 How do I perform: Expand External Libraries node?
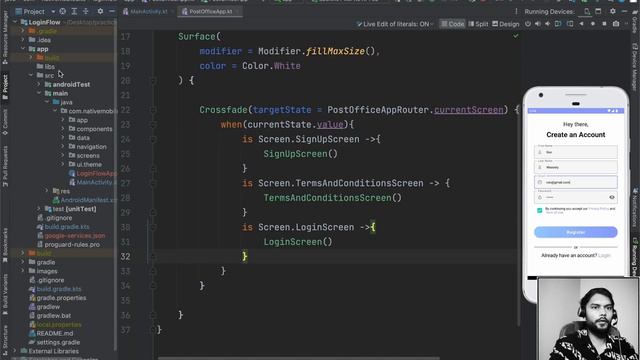(15, 351)
